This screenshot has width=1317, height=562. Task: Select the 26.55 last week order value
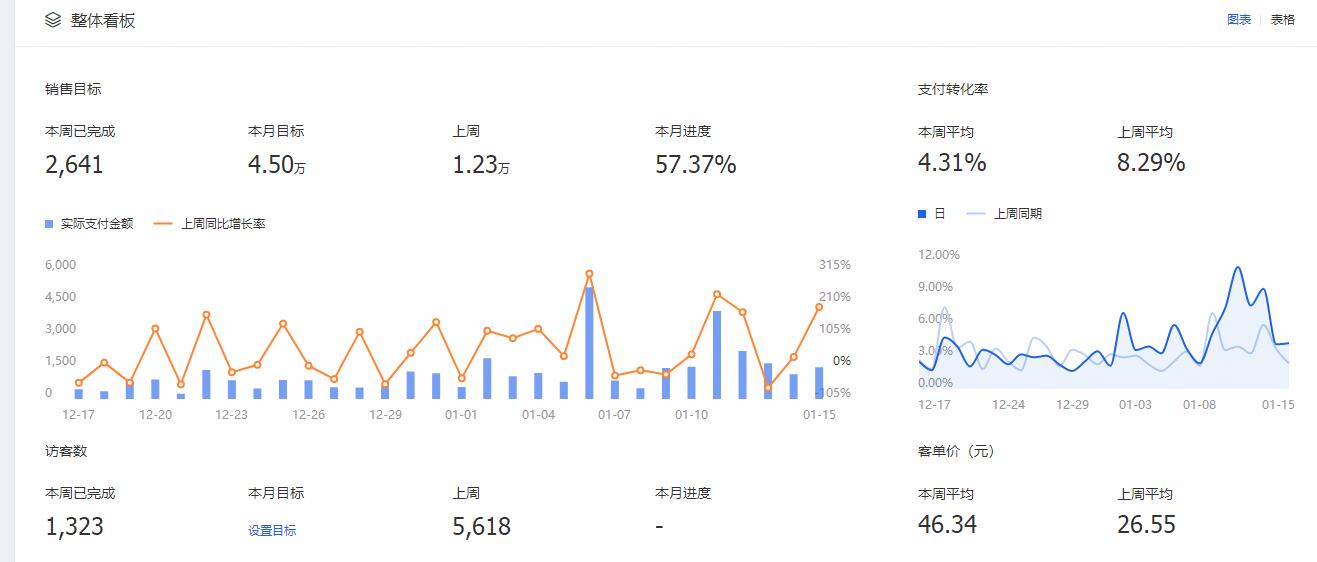[x=1146, y=524]
